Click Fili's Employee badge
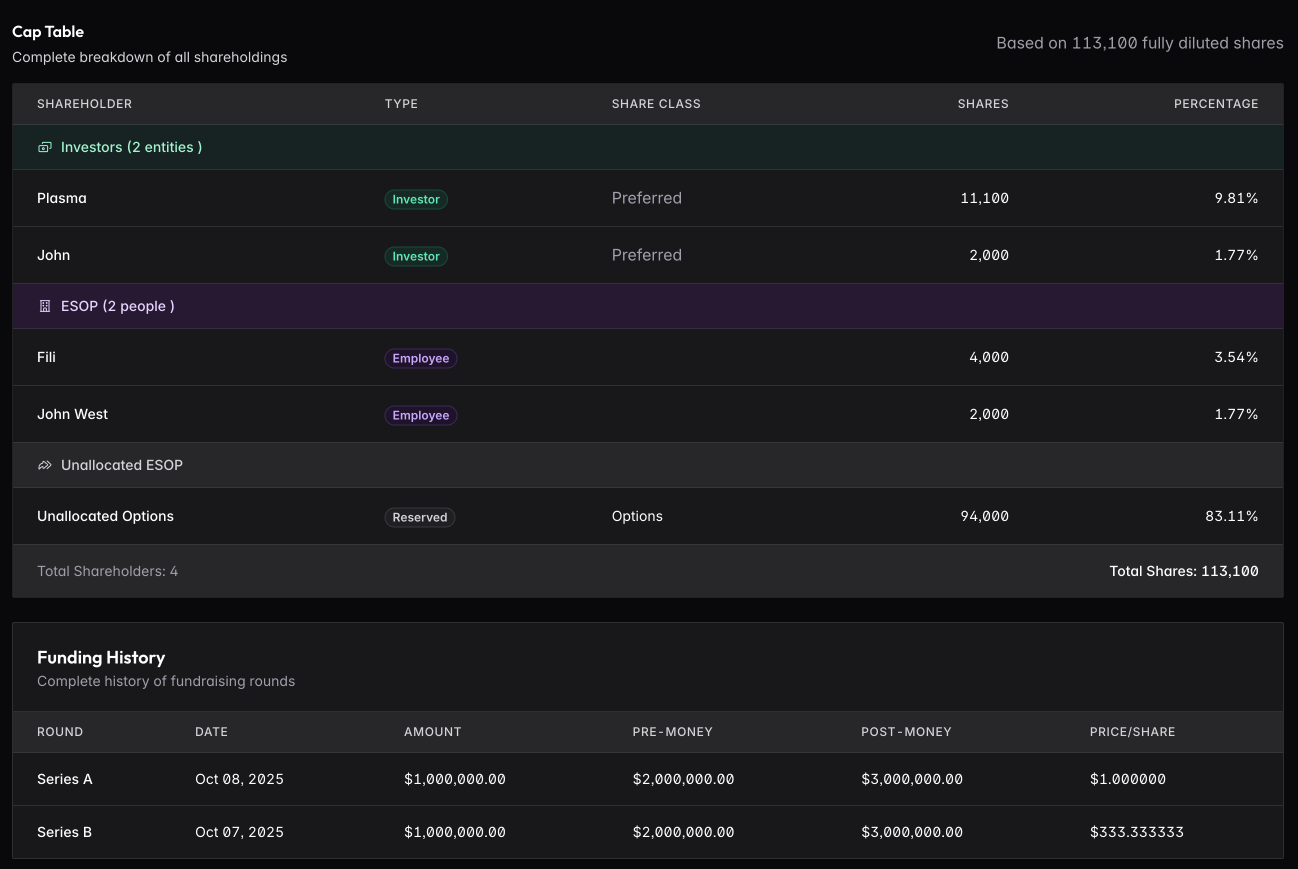This screenshot has height=869, width=1298. click(x=420, y=358)
